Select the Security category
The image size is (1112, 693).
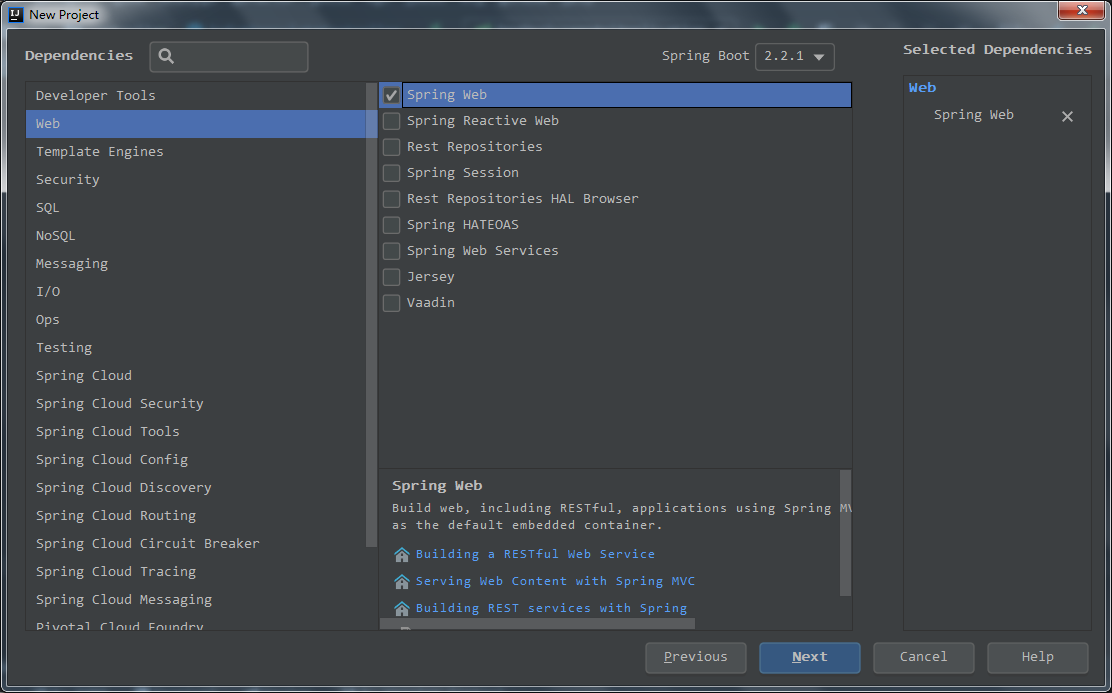pos(68,180)
